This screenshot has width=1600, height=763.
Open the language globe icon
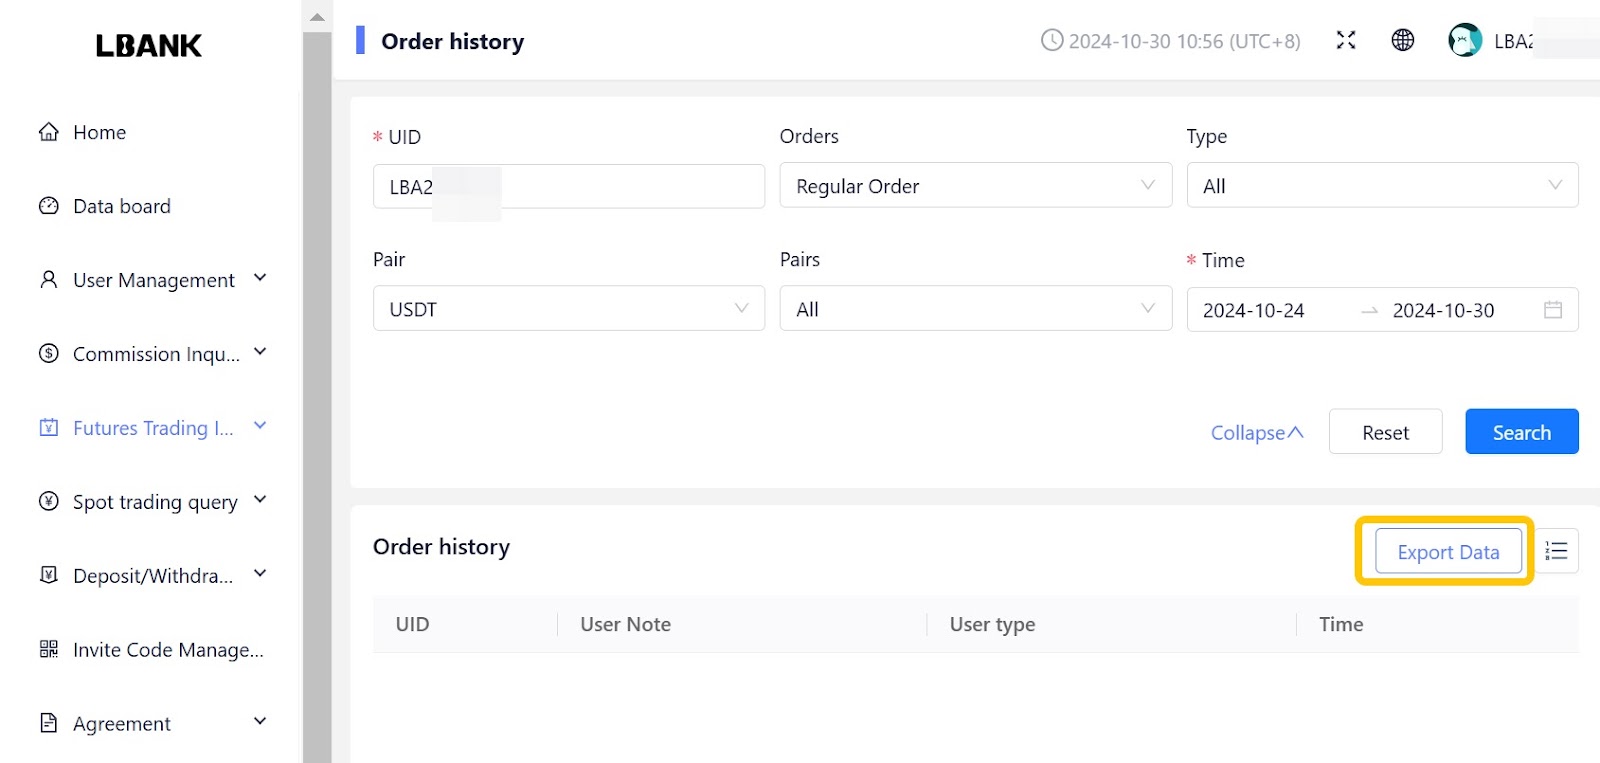coord(1403,40)
